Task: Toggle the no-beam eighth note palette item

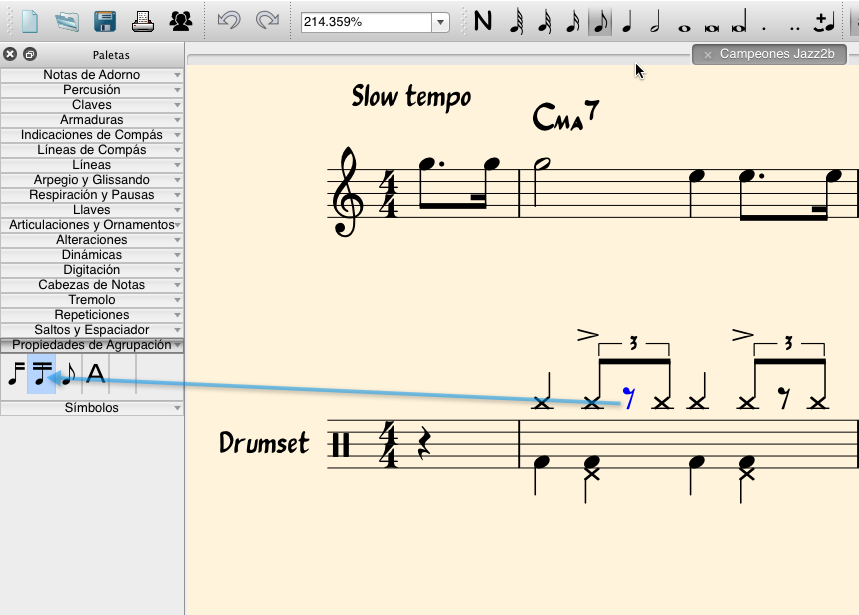Action: [x=67, y=374]
